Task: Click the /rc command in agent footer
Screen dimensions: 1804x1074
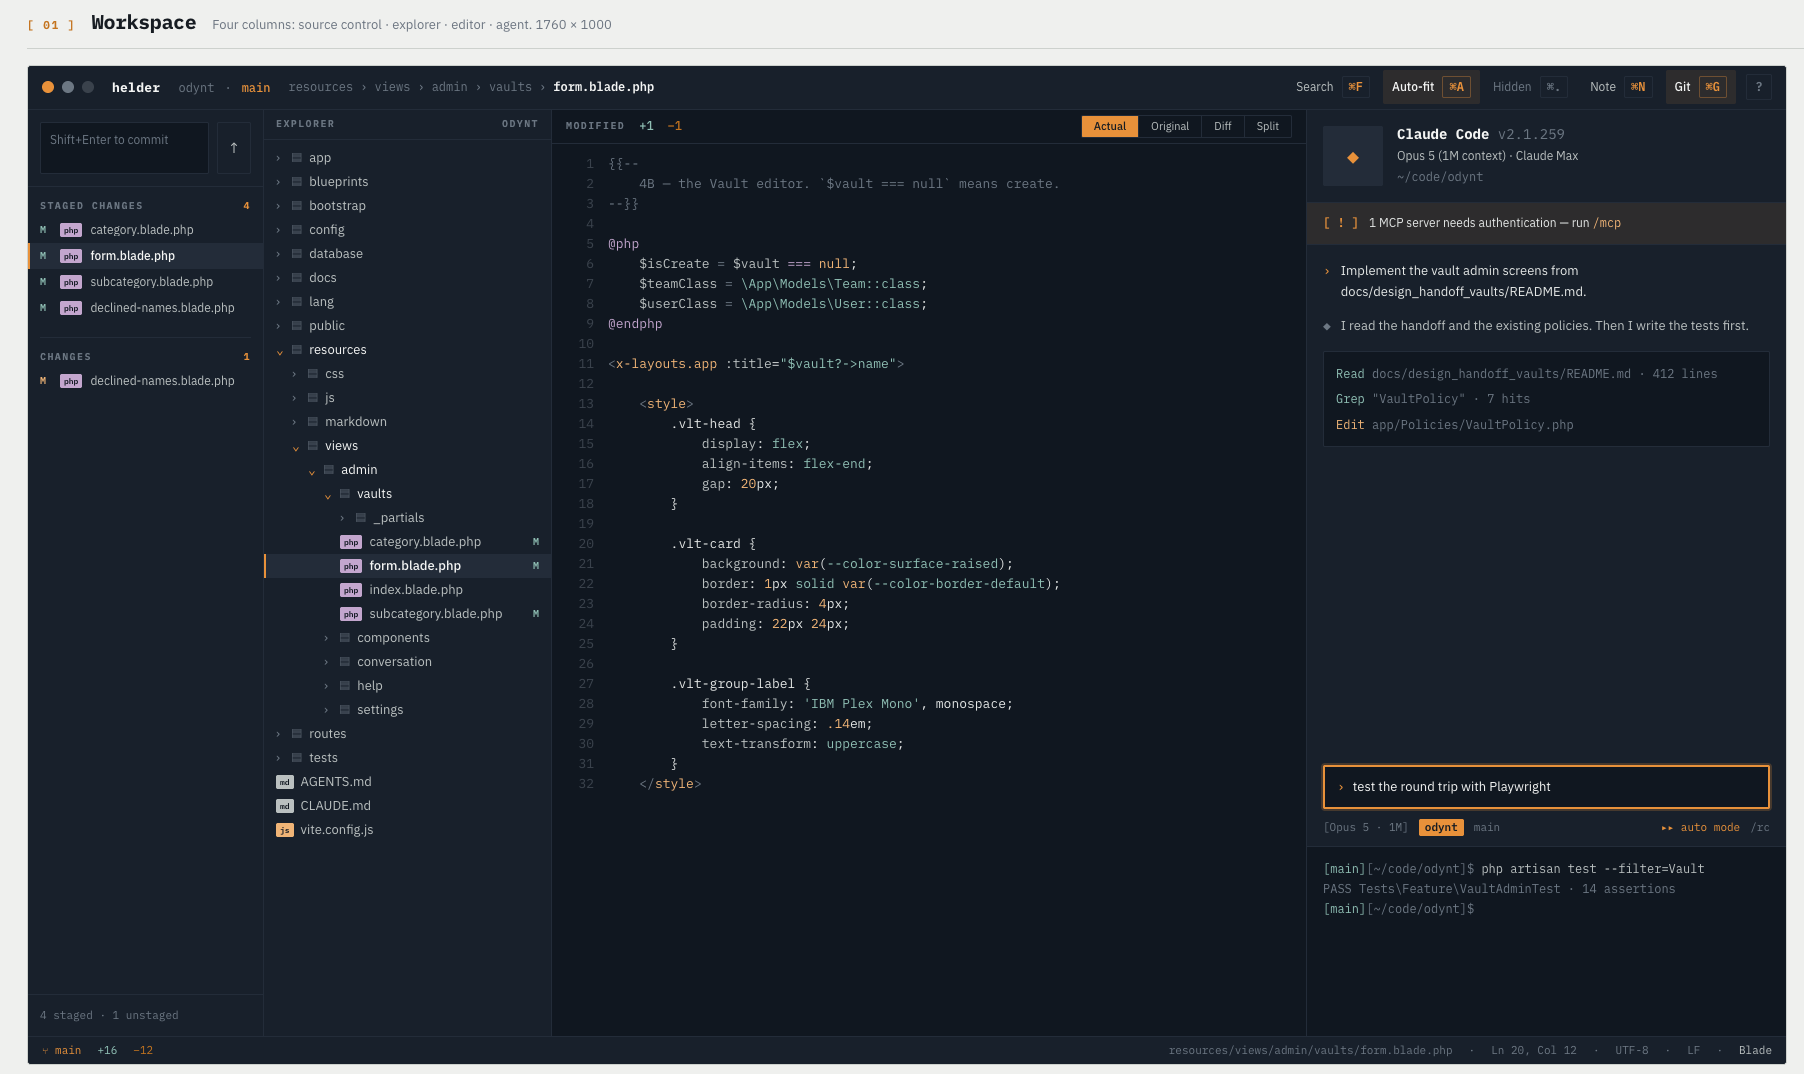Action: point(1761,828)
